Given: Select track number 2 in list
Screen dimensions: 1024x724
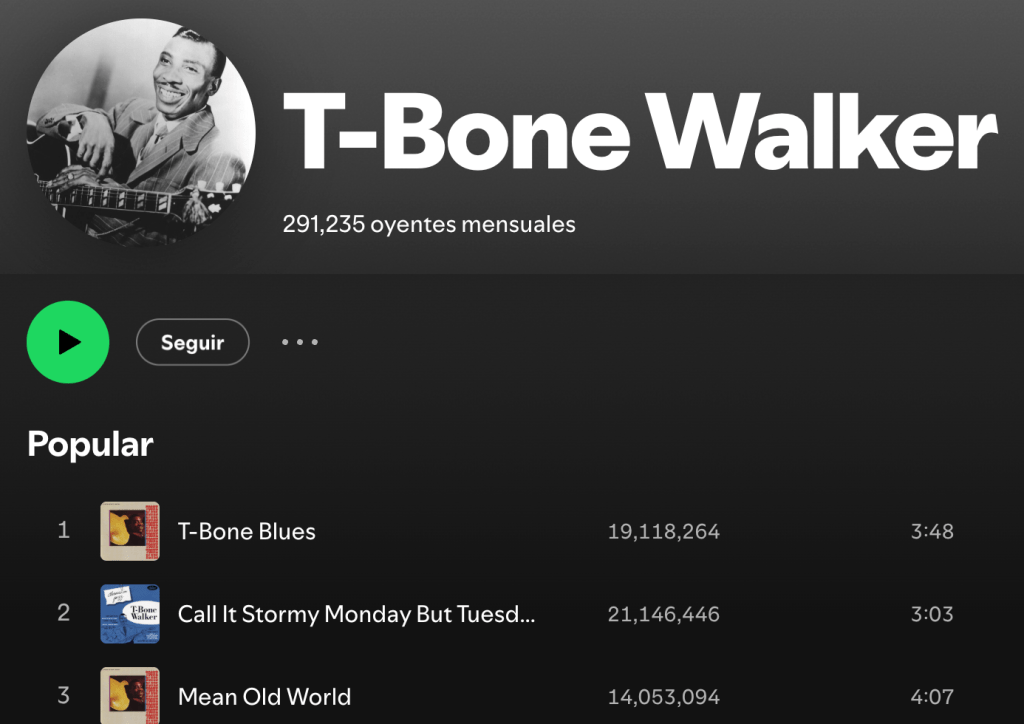Looking at the screenshot, I should 63,612.
